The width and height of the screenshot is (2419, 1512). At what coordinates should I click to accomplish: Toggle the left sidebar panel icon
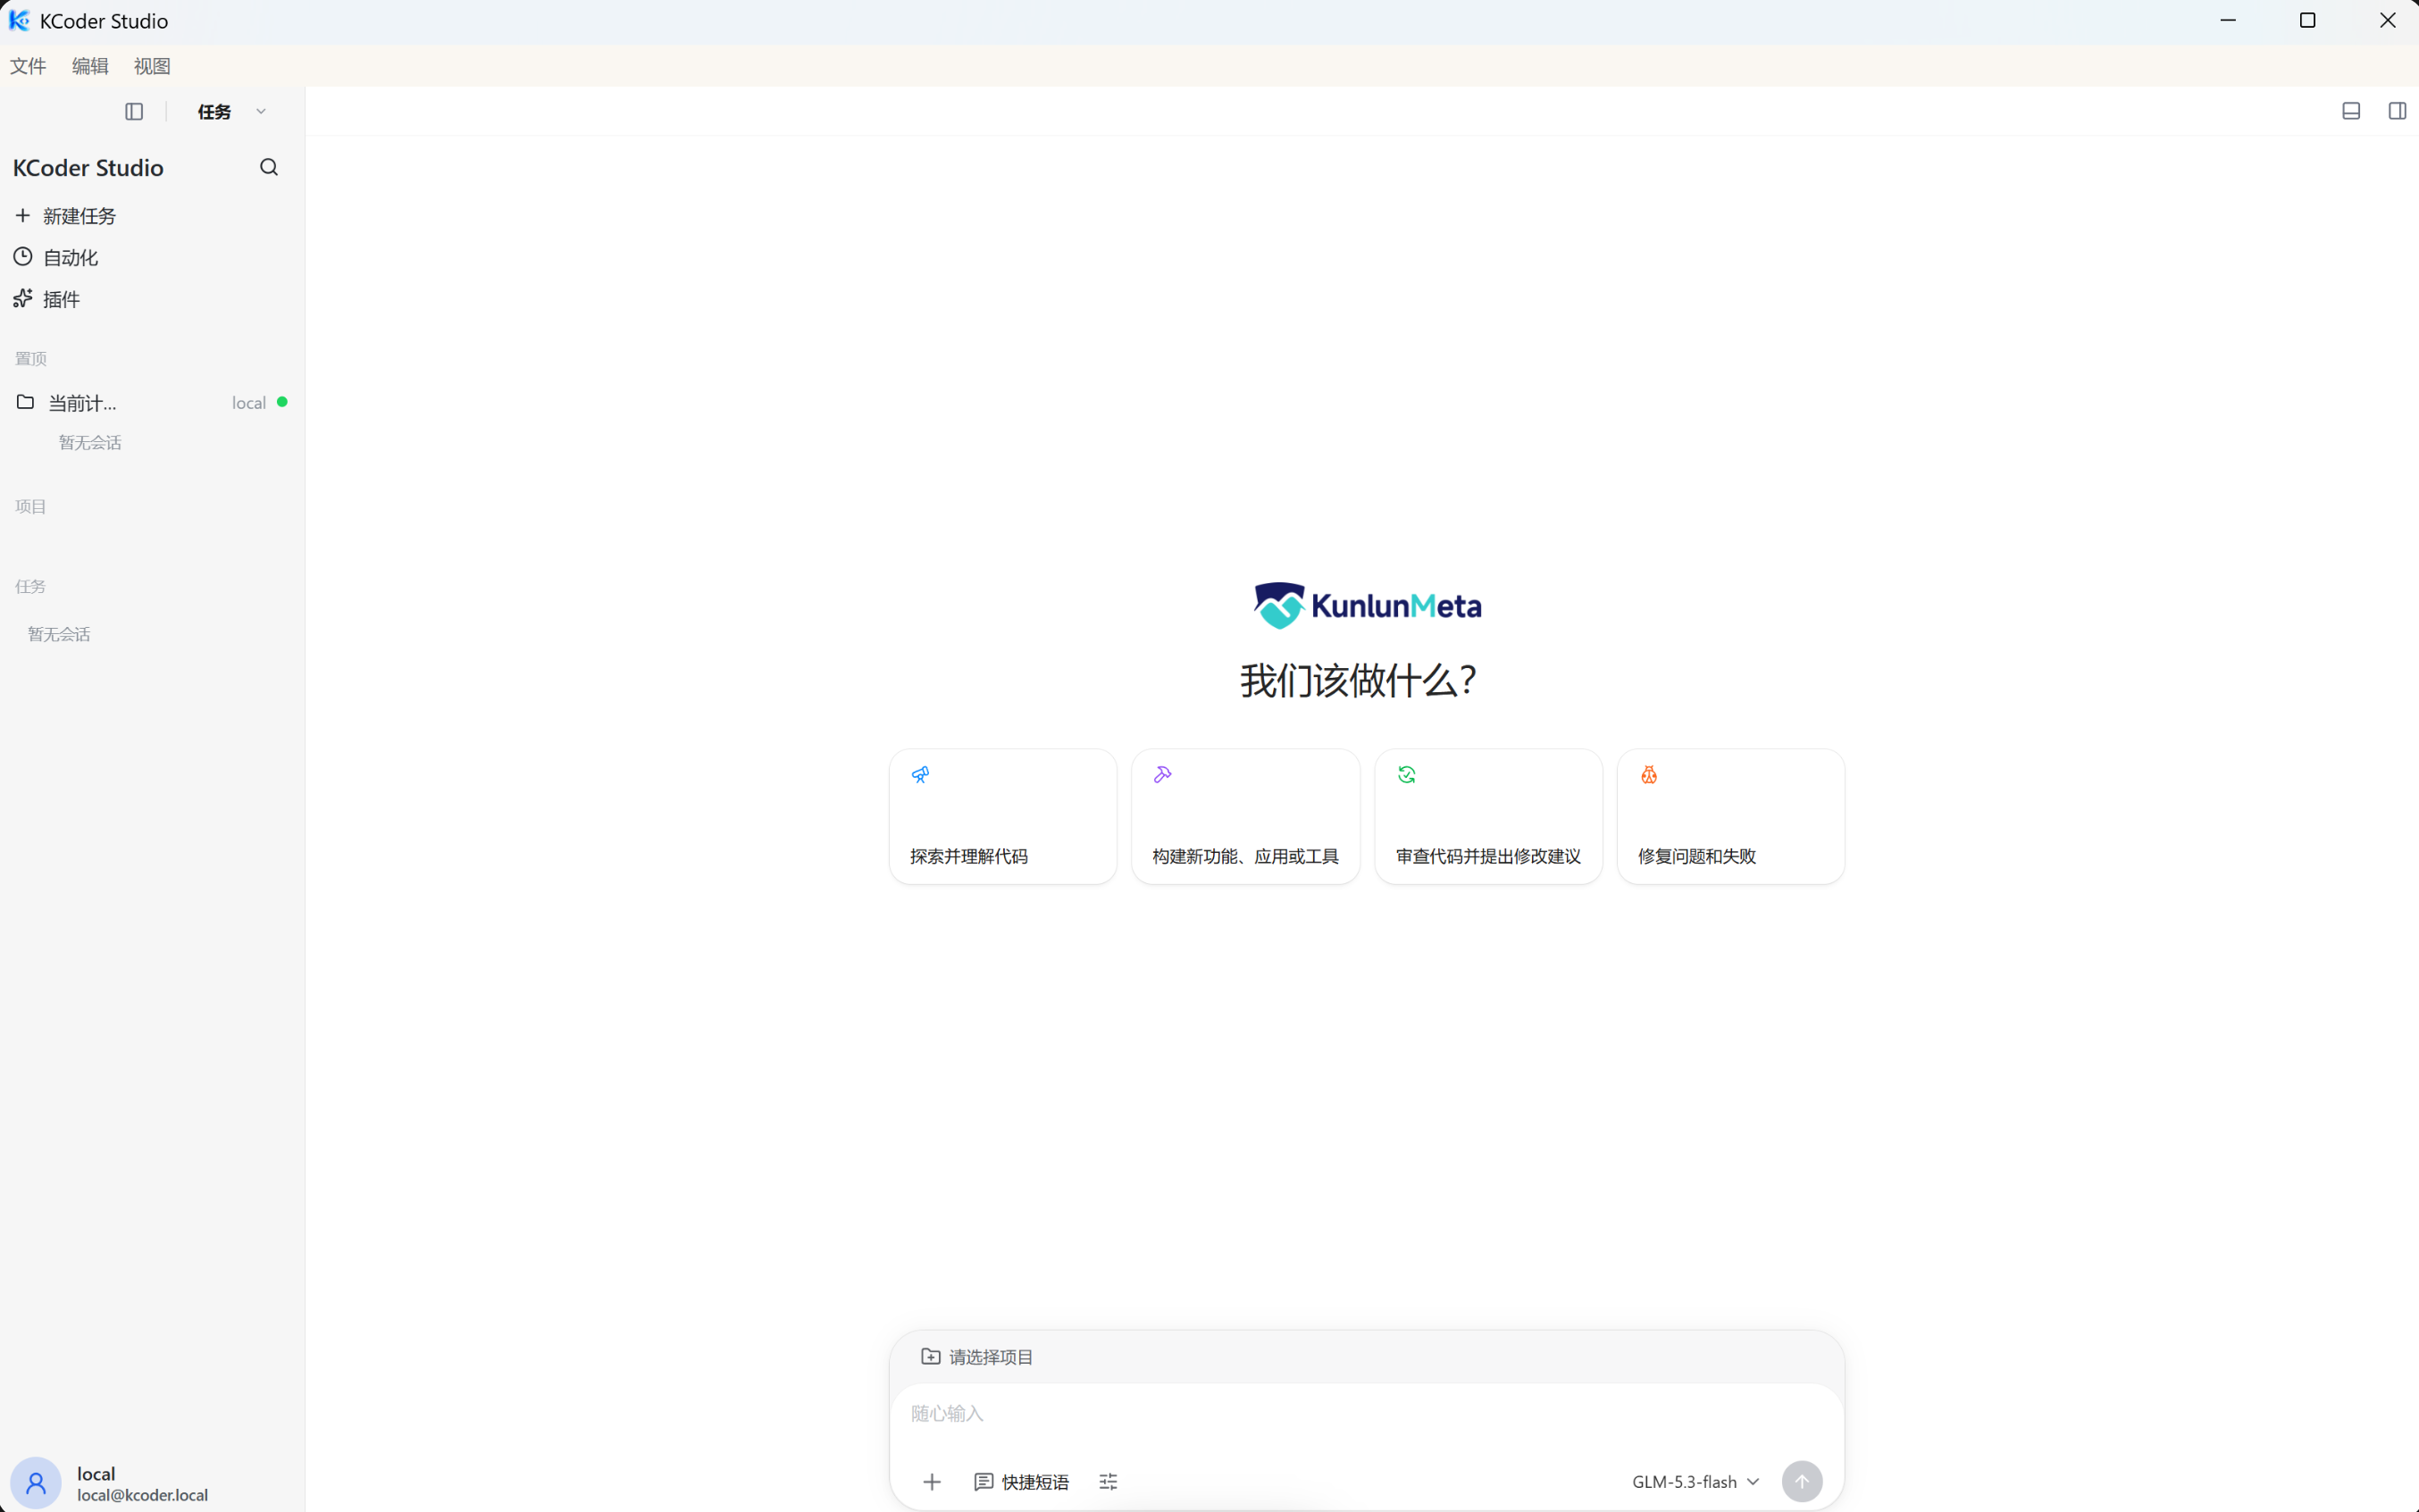134,112
